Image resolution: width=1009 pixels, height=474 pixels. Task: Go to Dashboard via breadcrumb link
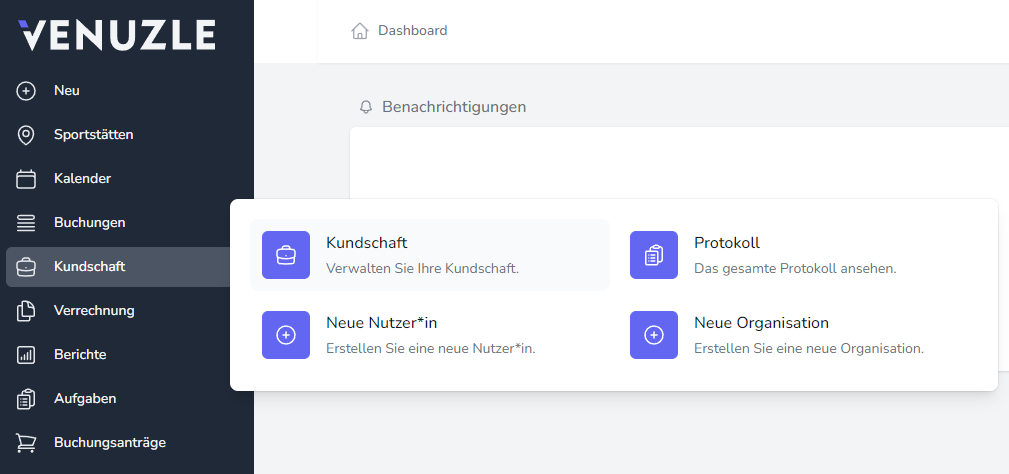coord(412,31)
